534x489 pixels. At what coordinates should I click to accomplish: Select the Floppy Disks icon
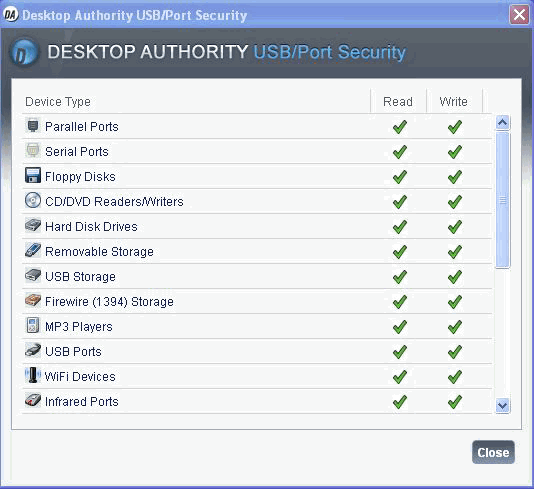click(33, 175)
